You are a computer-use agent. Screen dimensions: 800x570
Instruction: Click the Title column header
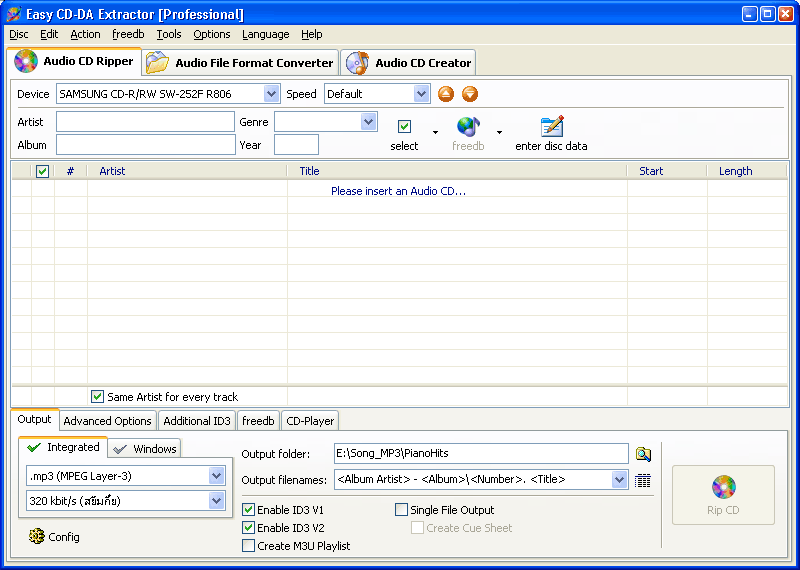coord(457,171)
